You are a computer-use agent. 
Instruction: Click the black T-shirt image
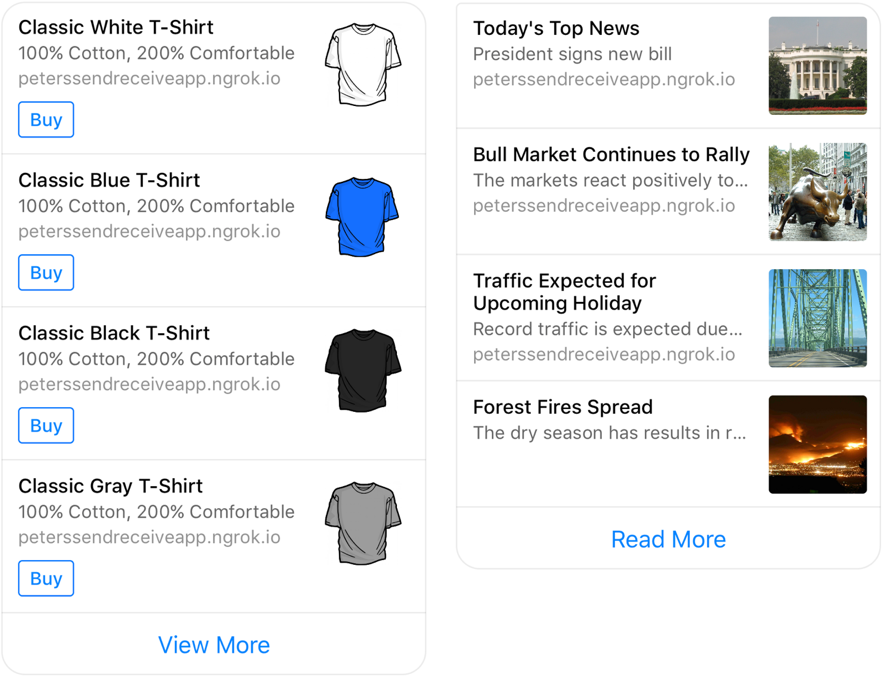click(x=363, y=370)
